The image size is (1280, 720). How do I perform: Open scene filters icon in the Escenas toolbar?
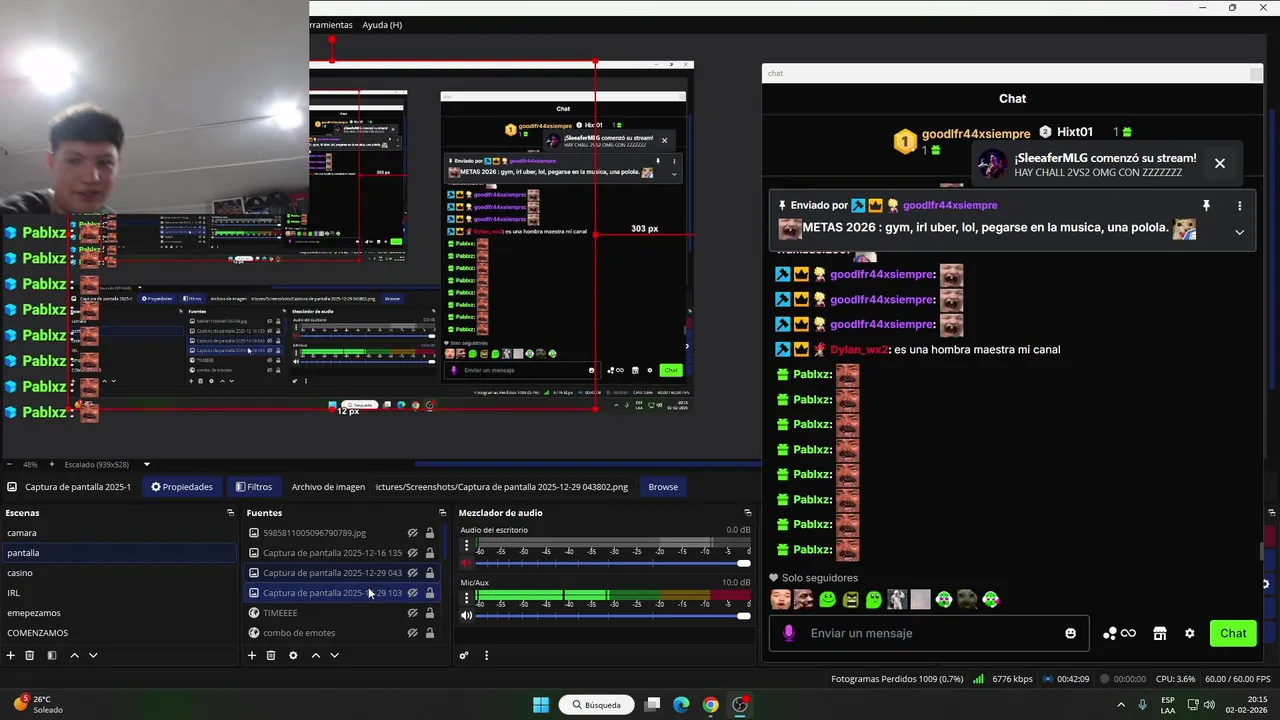51,655
